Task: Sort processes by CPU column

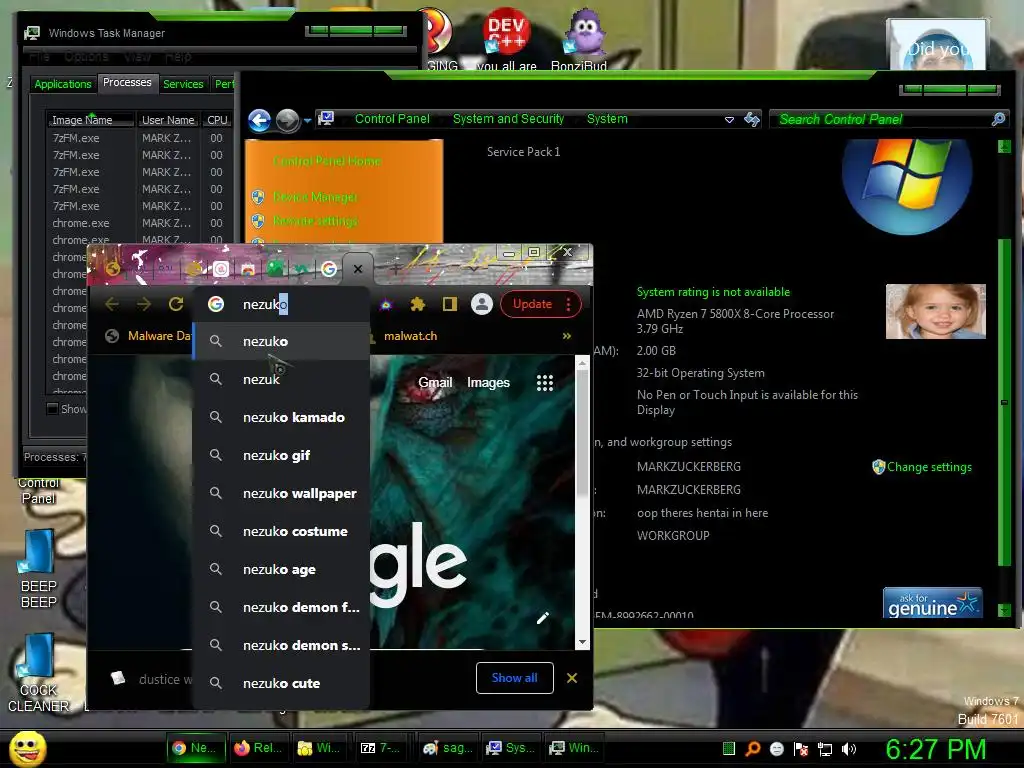Action: point(217,120)
